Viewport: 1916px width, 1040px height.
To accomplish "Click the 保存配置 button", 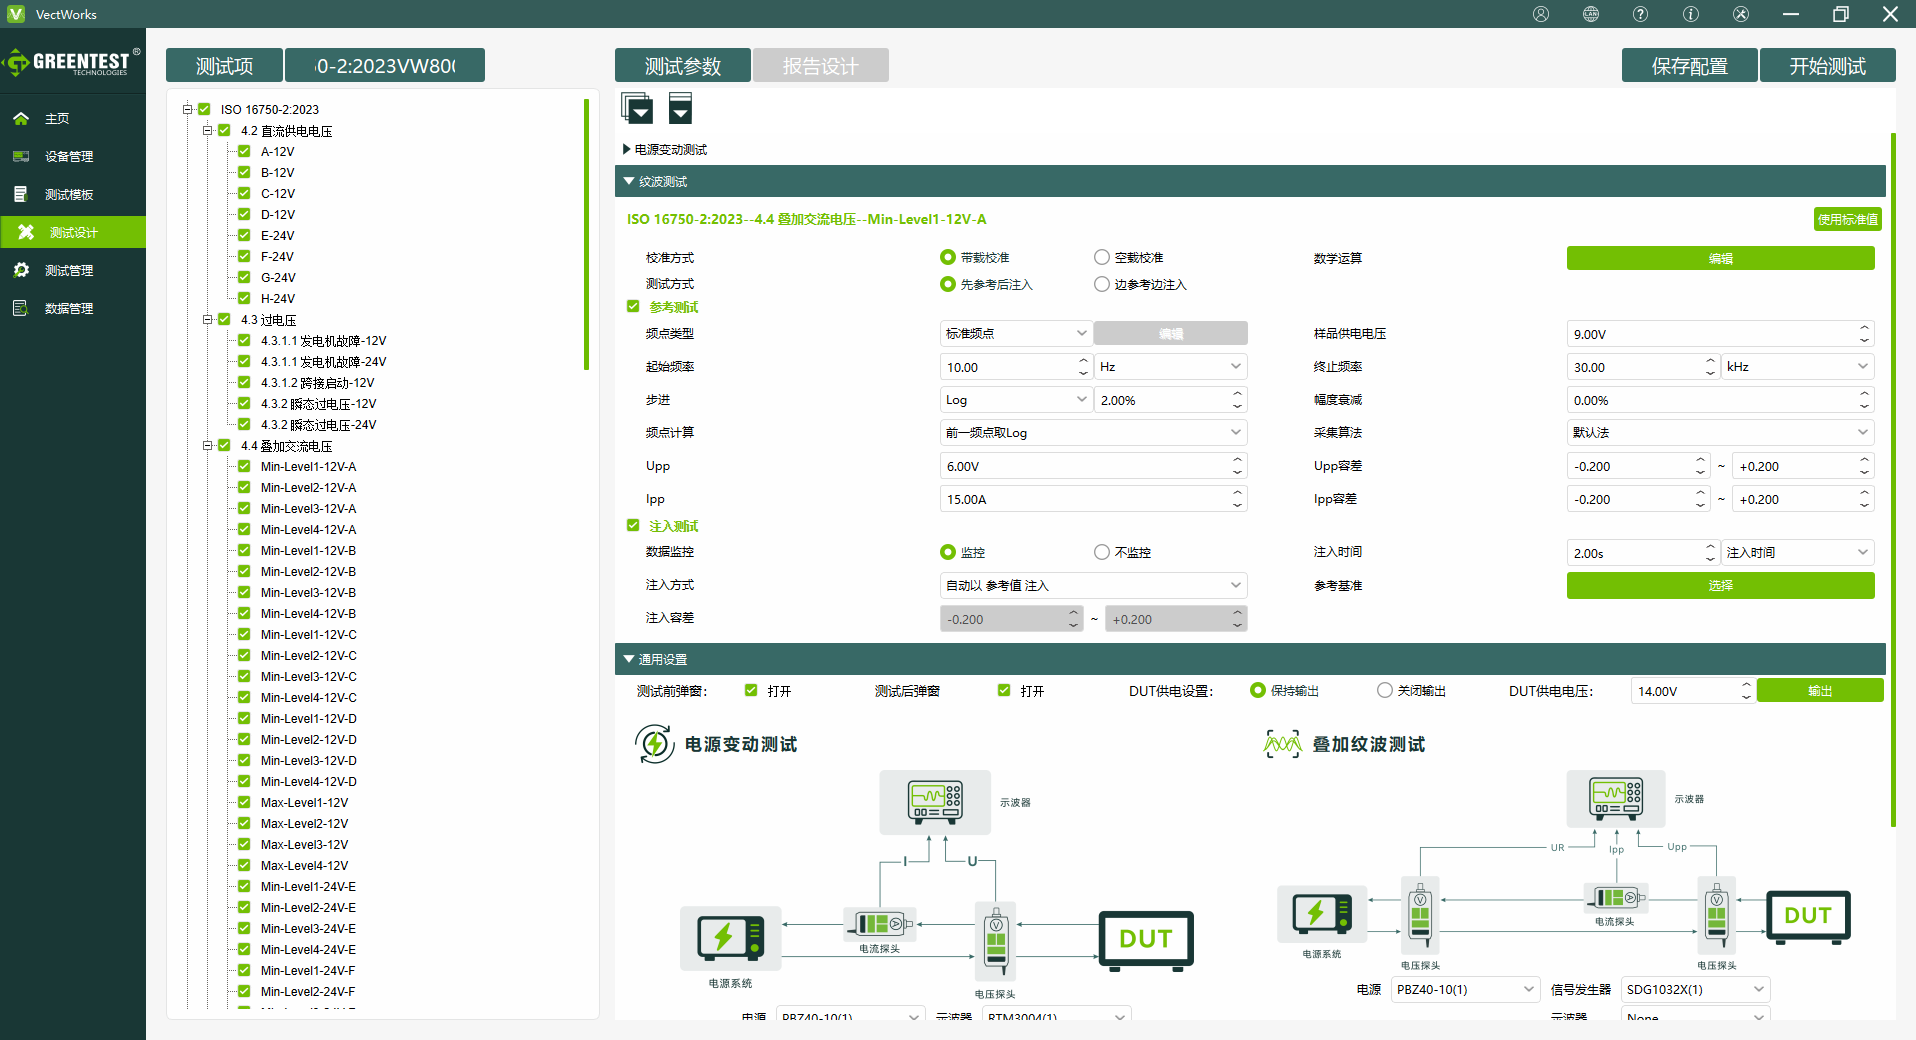I will 1689,66.
